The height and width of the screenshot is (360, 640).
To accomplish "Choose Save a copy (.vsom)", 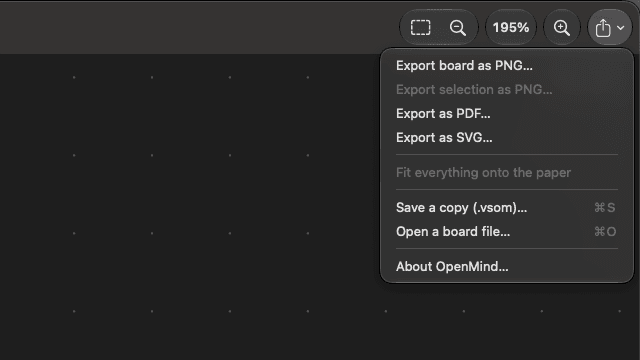I will coord(507,208).
